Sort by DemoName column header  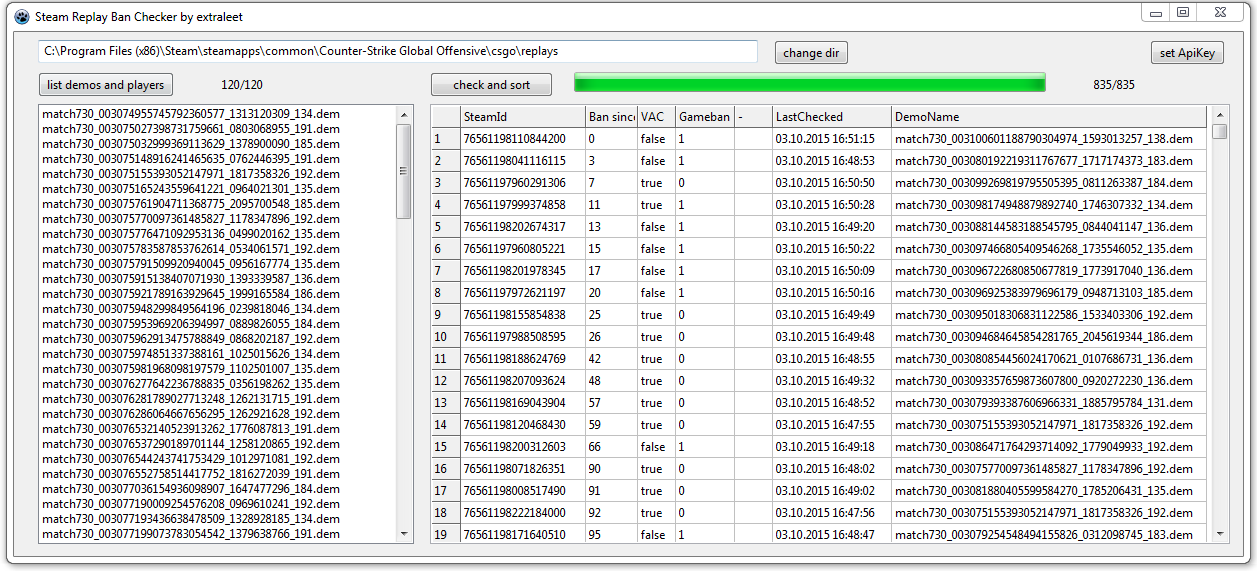coord(1049,117)
